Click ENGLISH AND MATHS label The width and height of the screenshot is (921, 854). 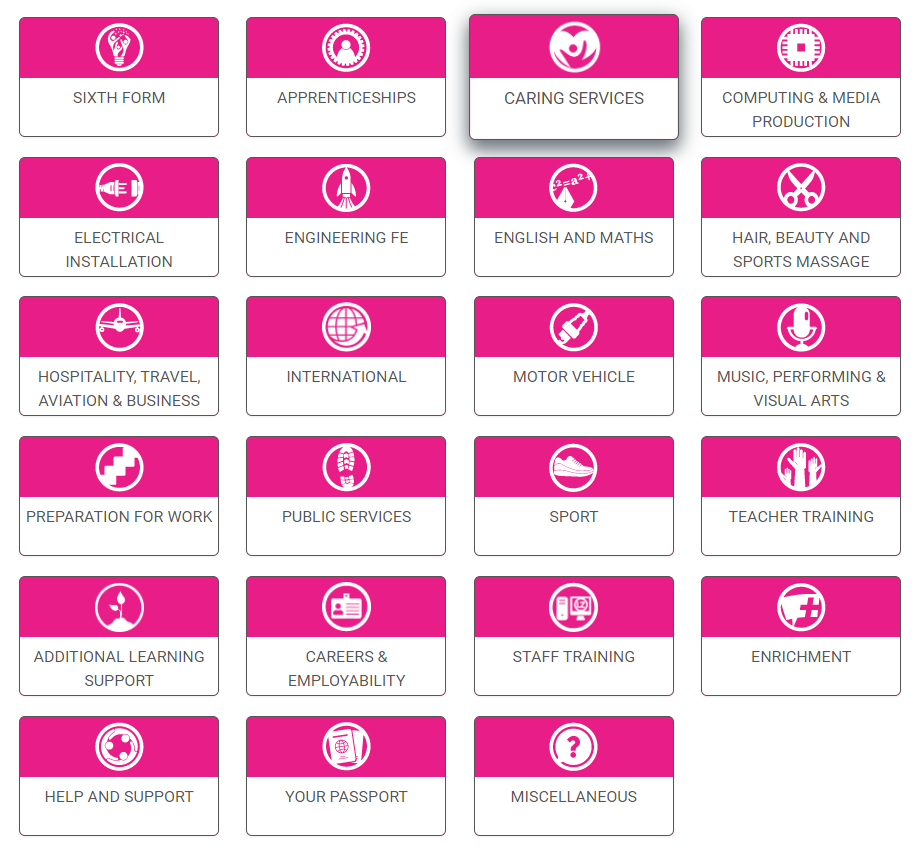pyautogui.click(x=573, y=238)
